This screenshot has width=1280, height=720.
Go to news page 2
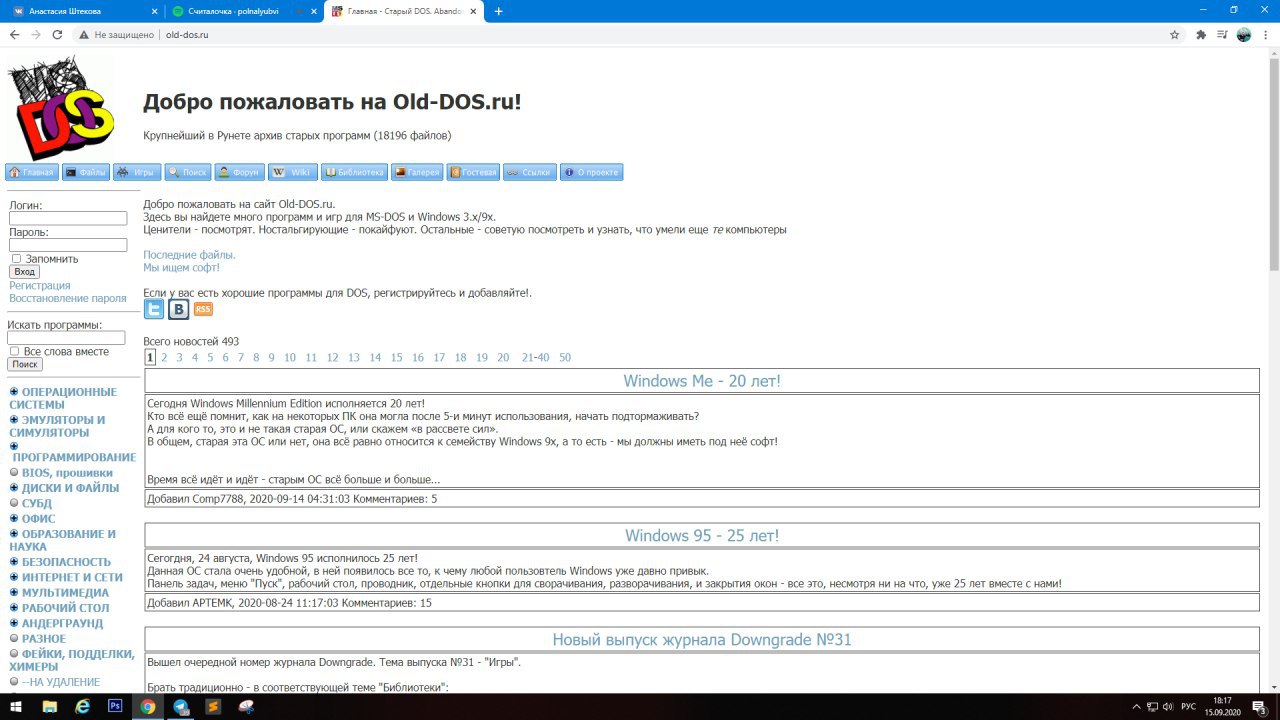click(x=164, y=357)
